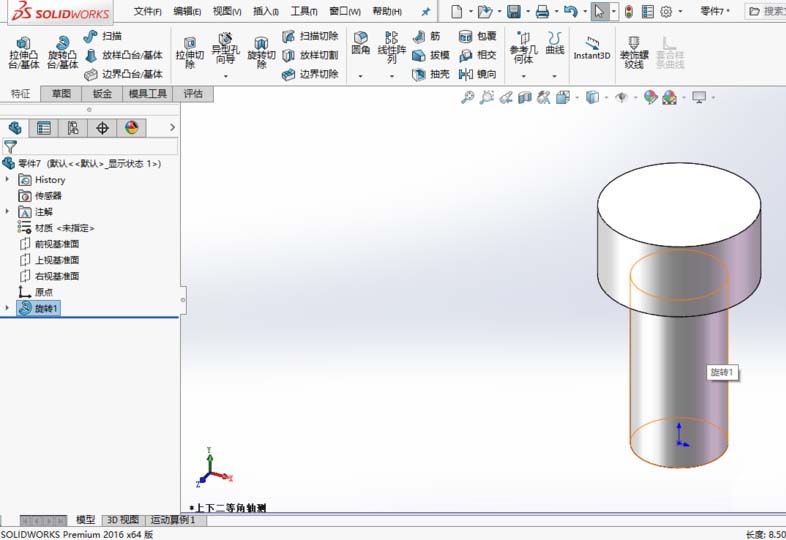Viewport: 786px width, 540px height.
Task: Click the edit appearance color ball icon
Action: [x=650, y=97]
